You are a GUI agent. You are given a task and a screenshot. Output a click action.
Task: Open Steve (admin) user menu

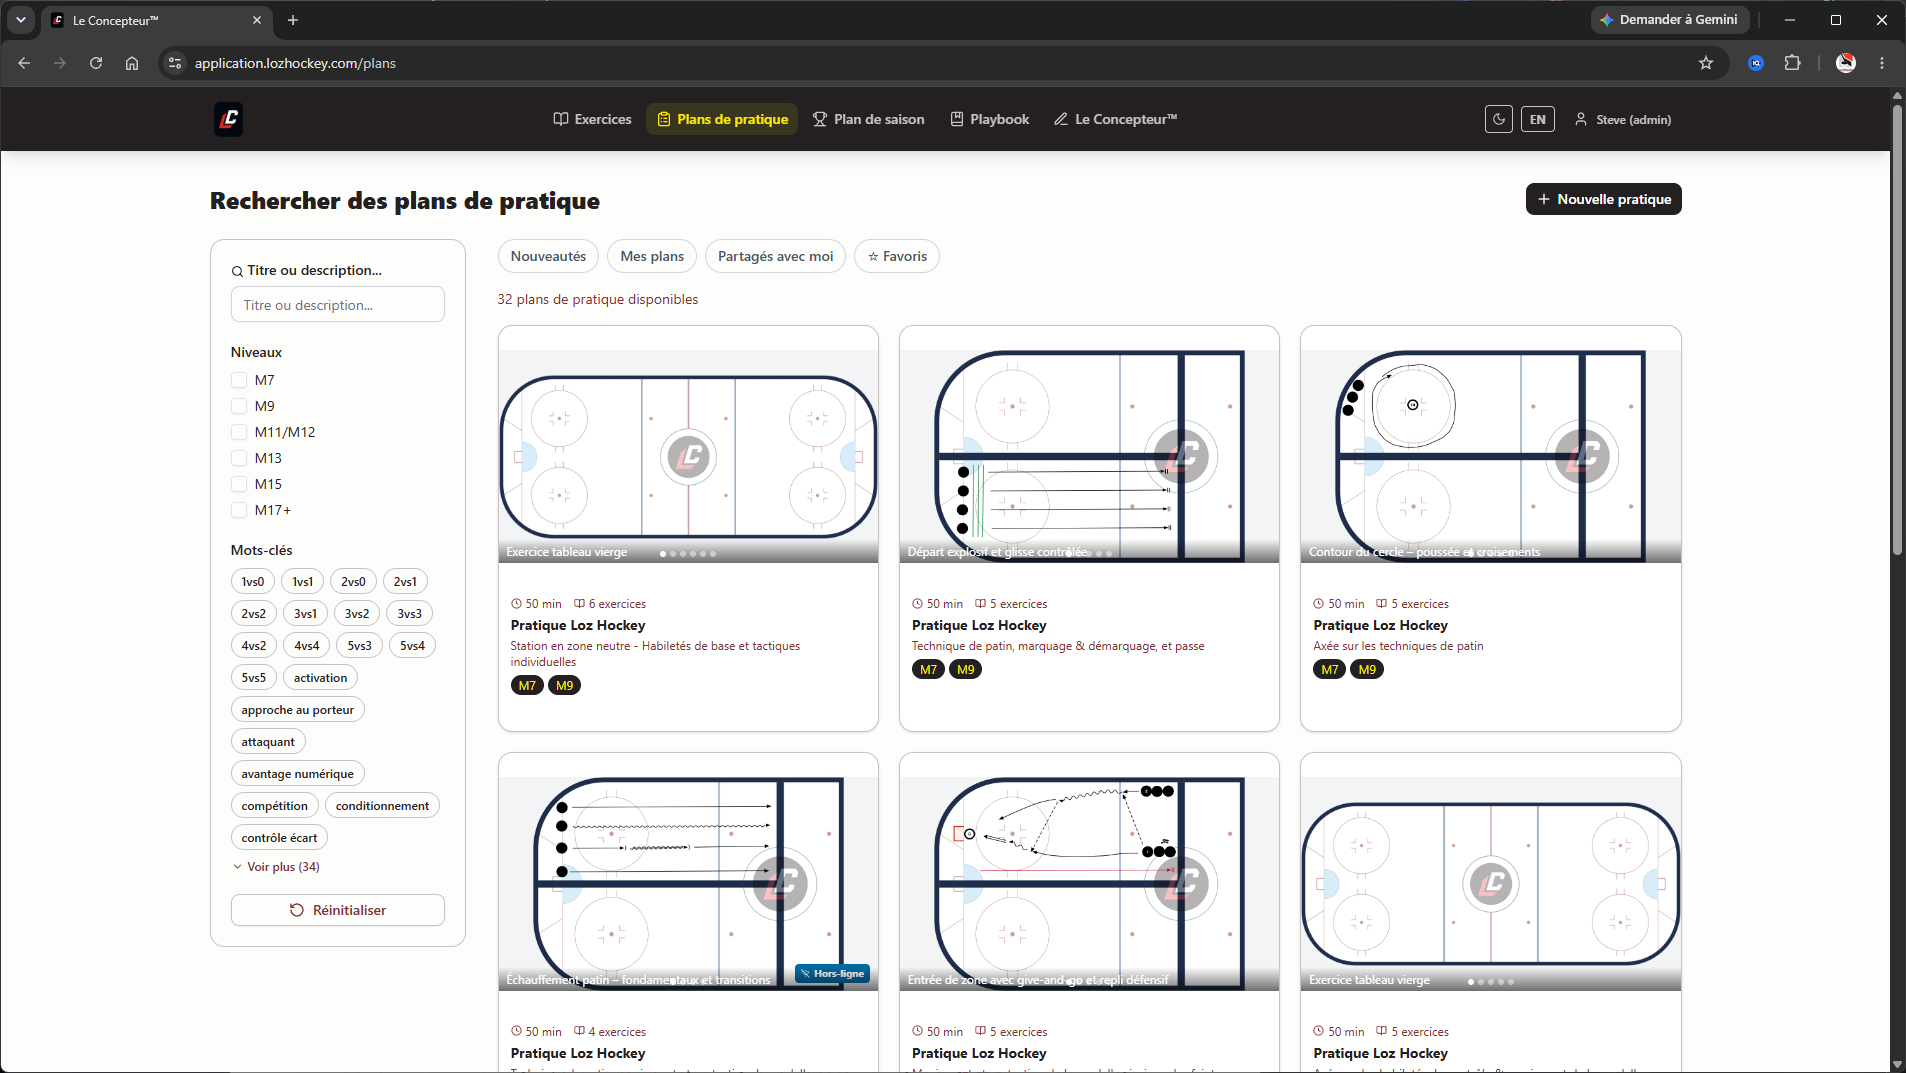coord(1623,119)
